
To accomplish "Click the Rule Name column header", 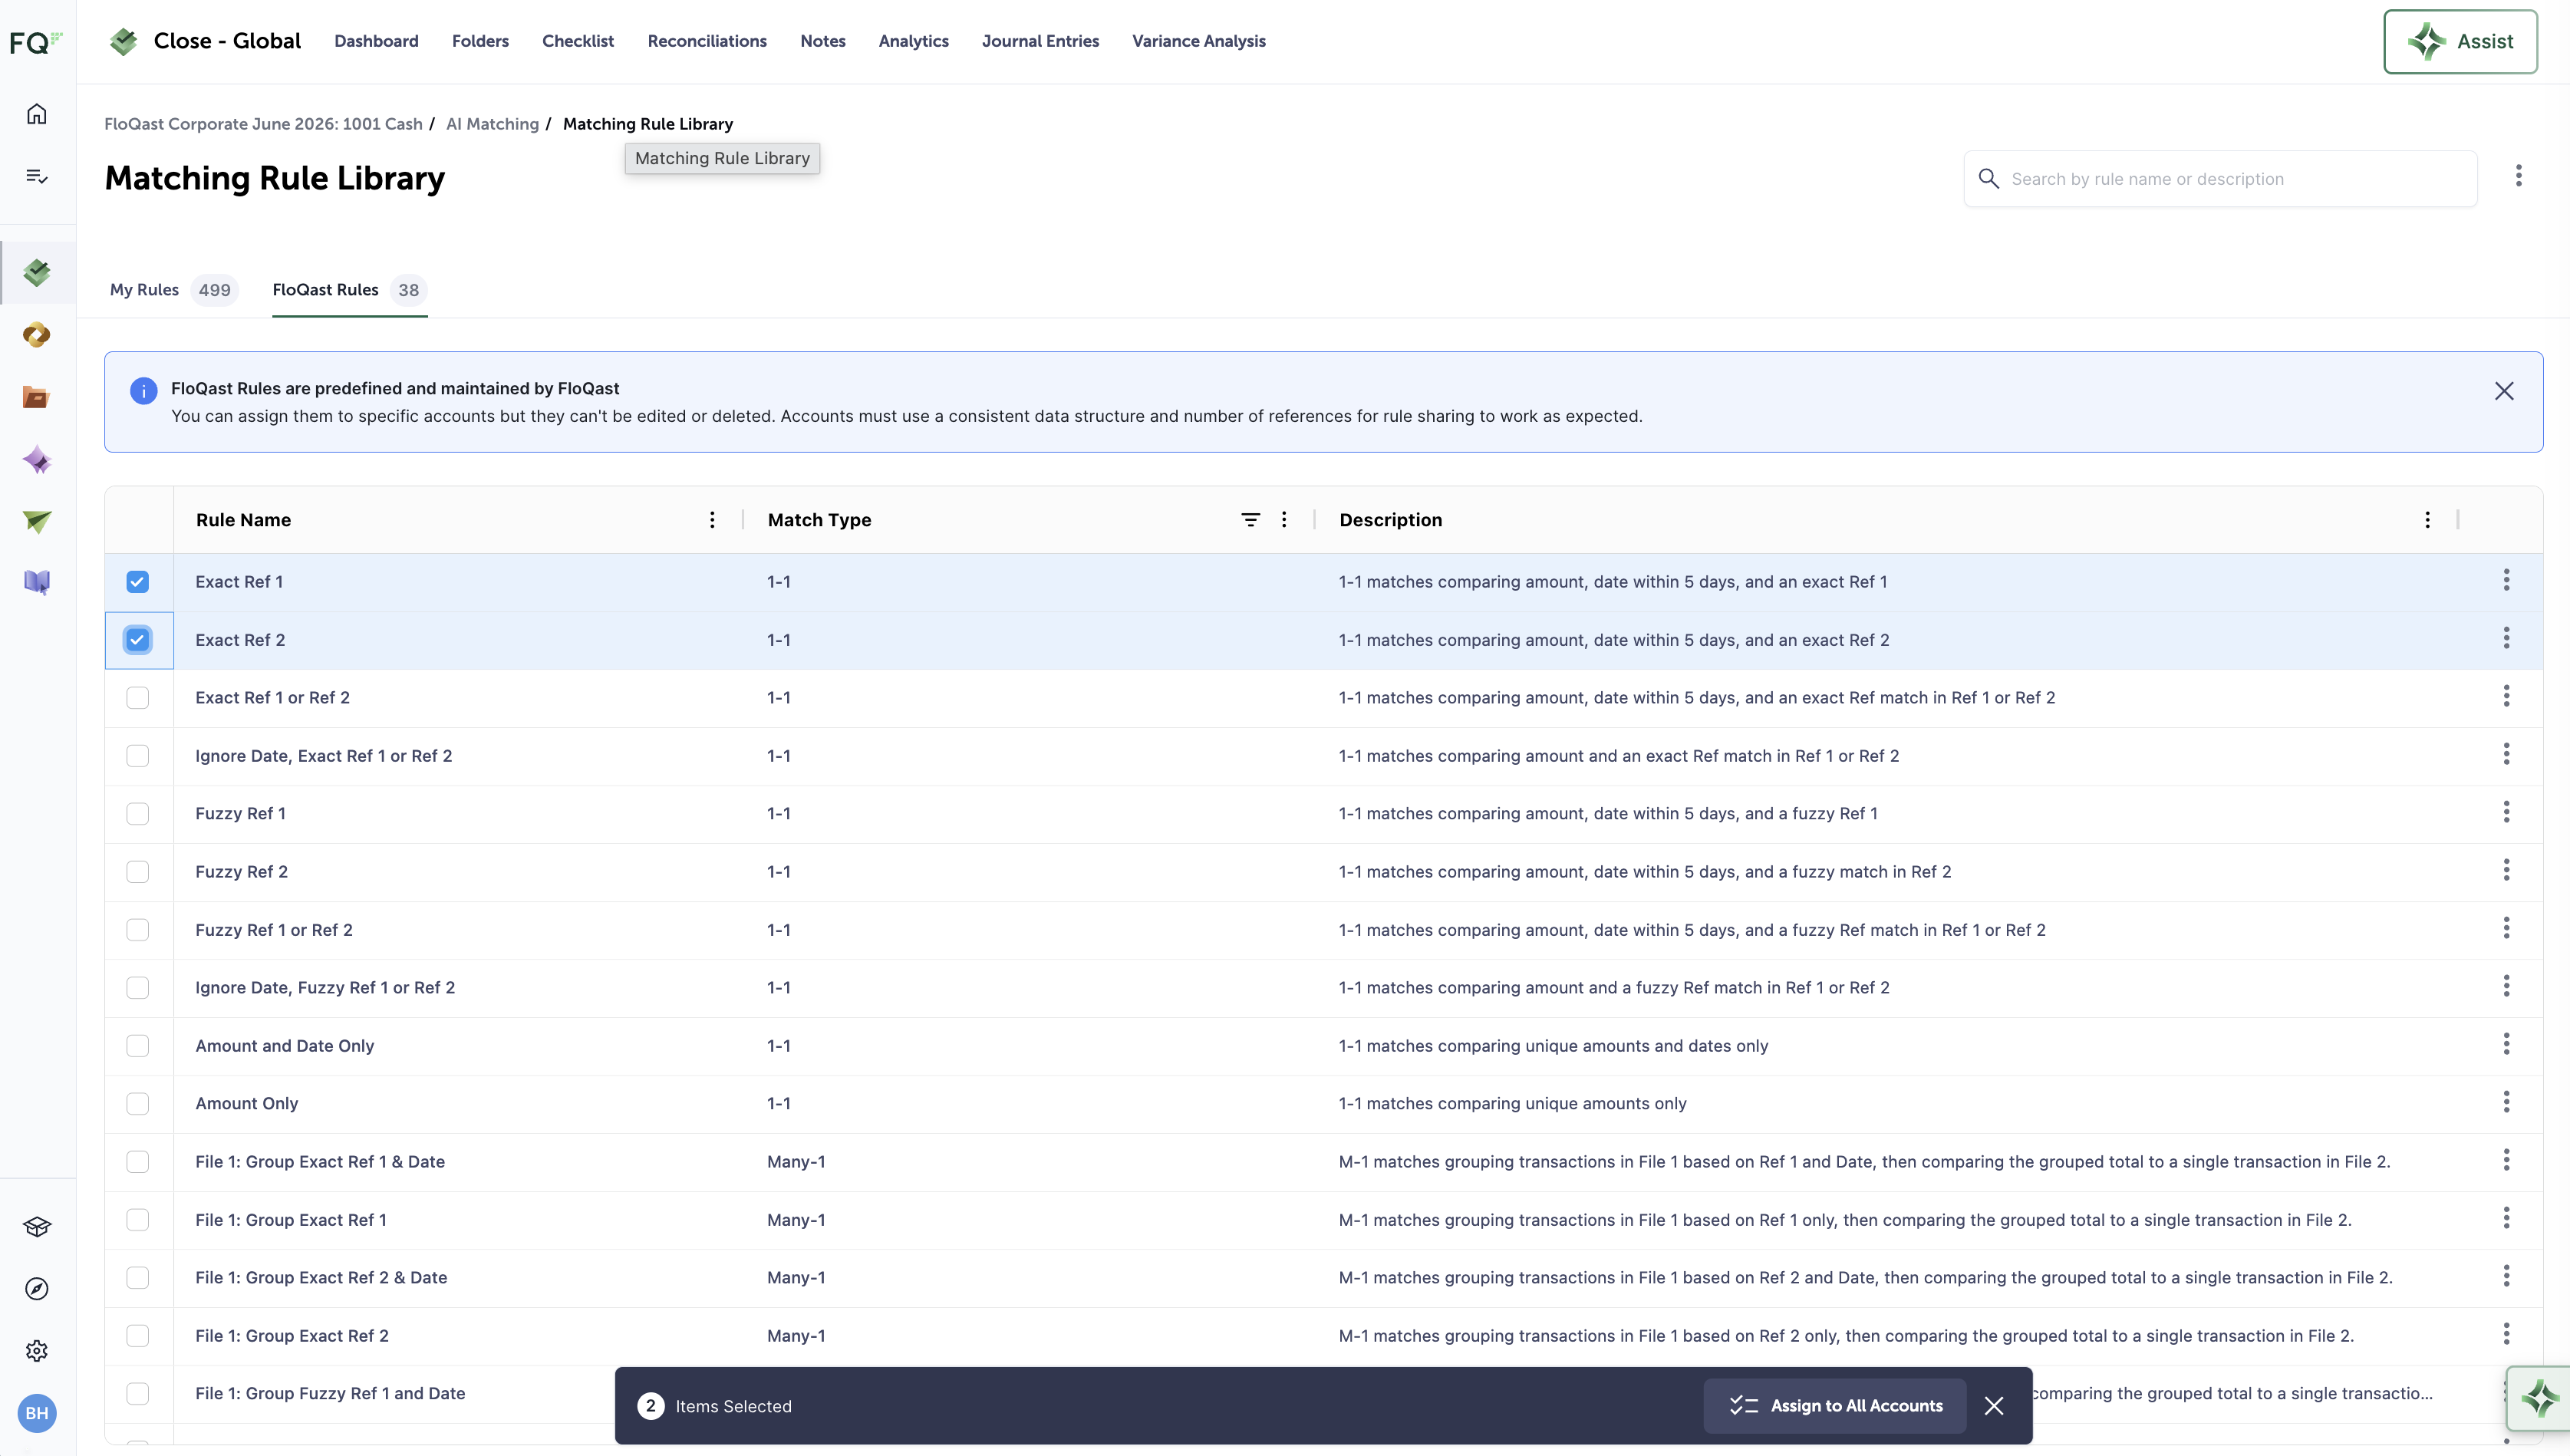I will (x=243, y=520).
